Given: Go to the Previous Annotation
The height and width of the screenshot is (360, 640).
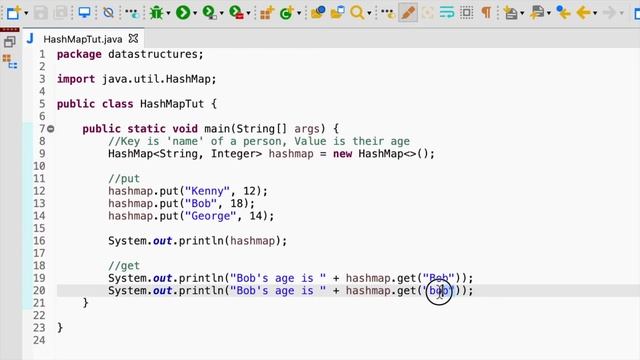Looking at the screenshot, I should click(x=537, y=13).
